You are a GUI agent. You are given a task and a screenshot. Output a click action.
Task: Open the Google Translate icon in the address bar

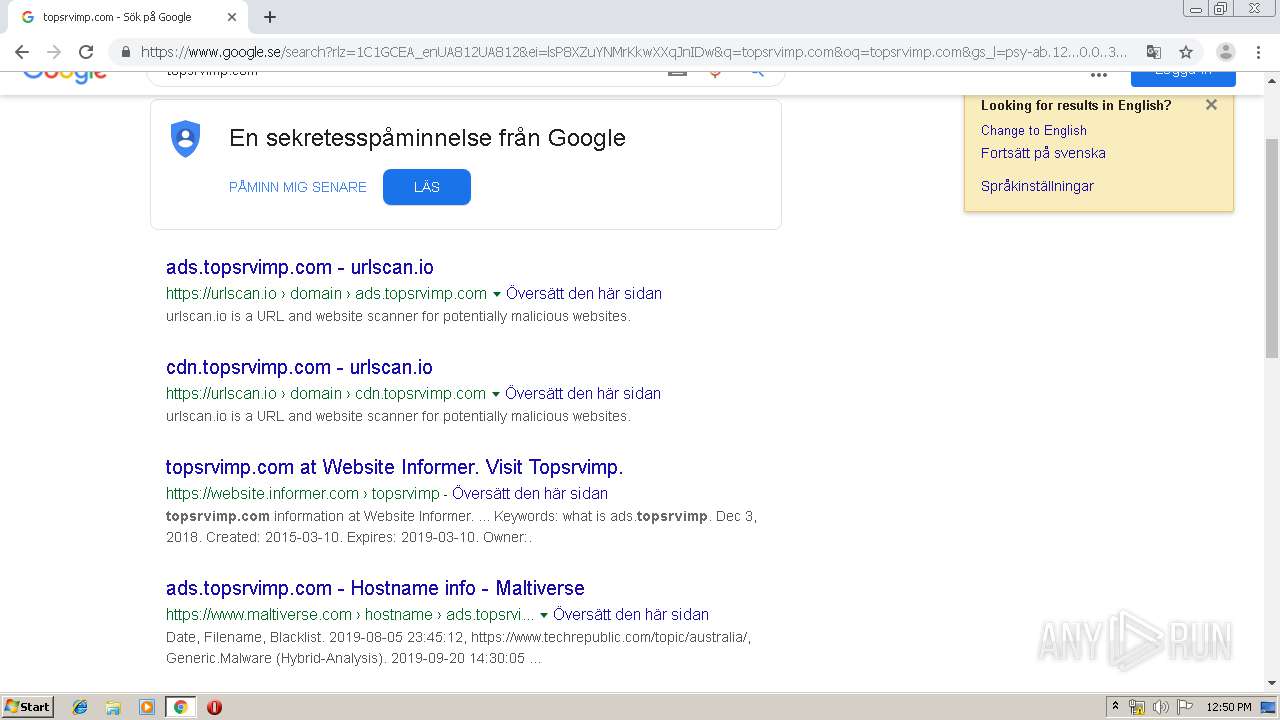click(1153, 52)
